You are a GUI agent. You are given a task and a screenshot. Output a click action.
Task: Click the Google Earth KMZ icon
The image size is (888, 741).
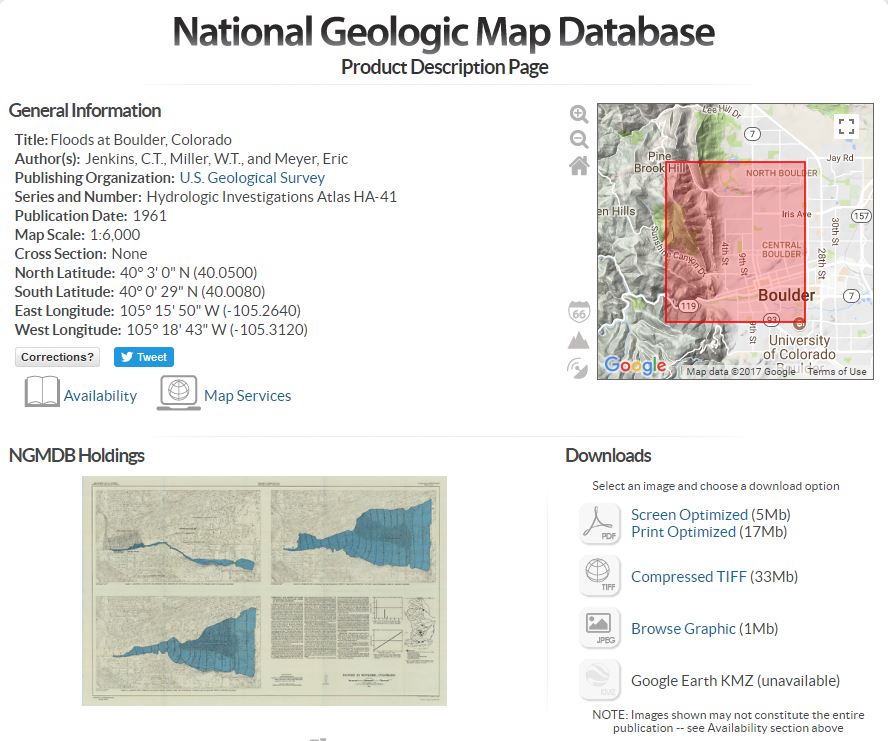coord(600,680)
